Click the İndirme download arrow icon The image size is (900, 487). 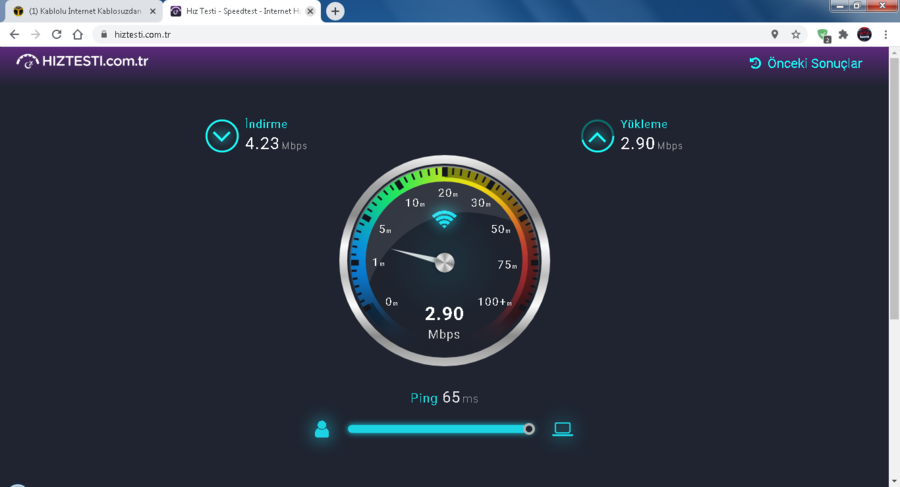[222, 136]
